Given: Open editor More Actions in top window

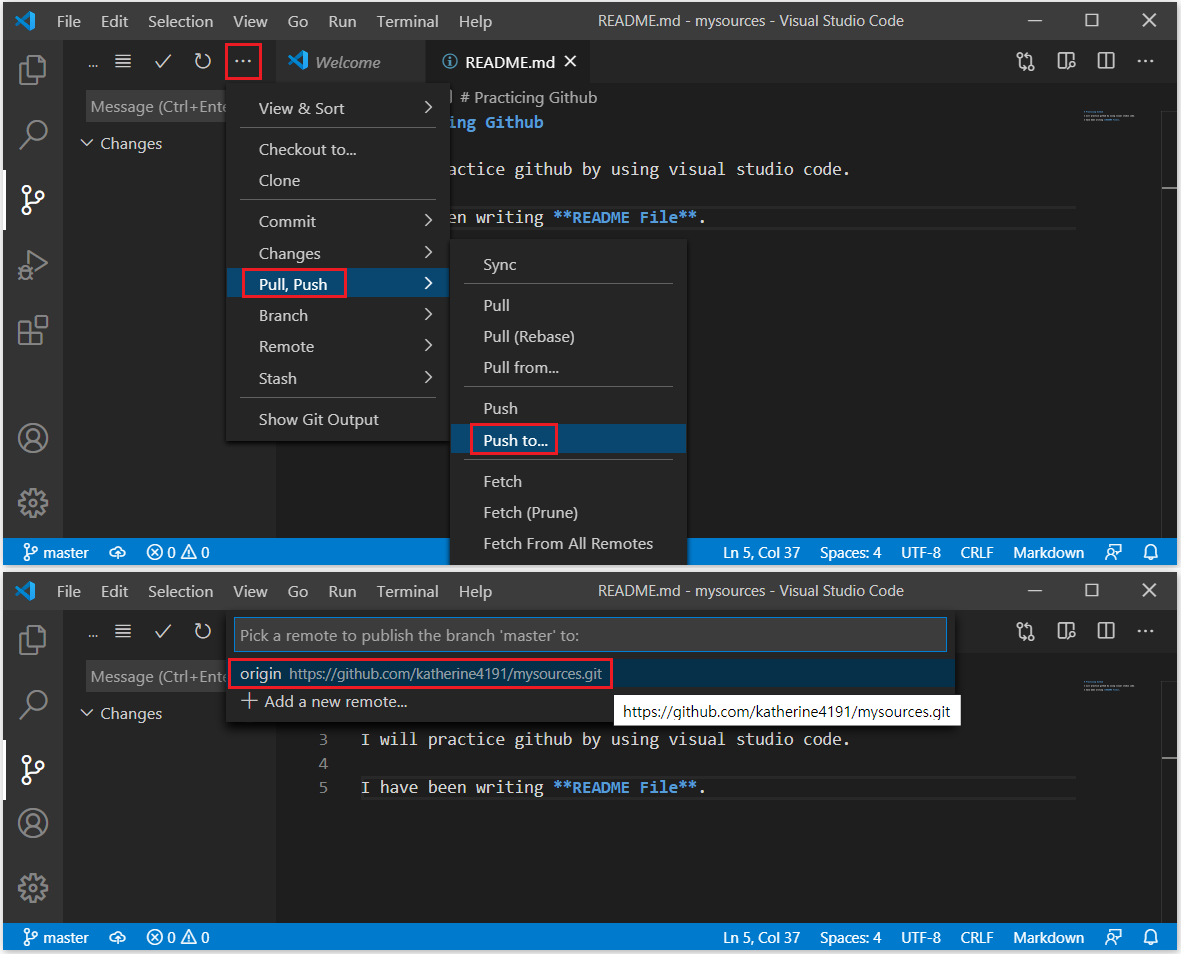Looking at the screenshot, I should (1146, 61).
